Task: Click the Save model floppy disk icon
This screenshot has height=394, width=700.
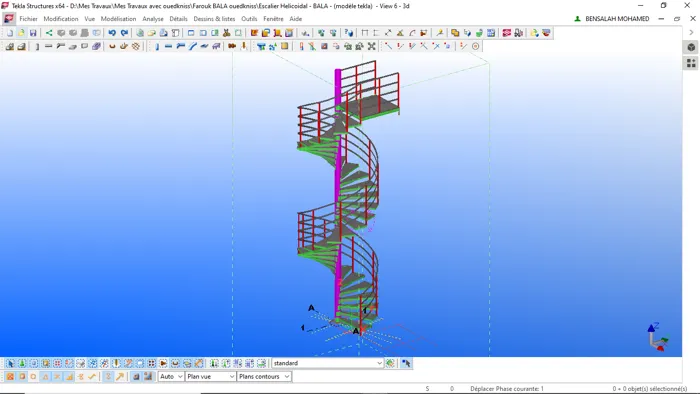Action: pos(33,33)
